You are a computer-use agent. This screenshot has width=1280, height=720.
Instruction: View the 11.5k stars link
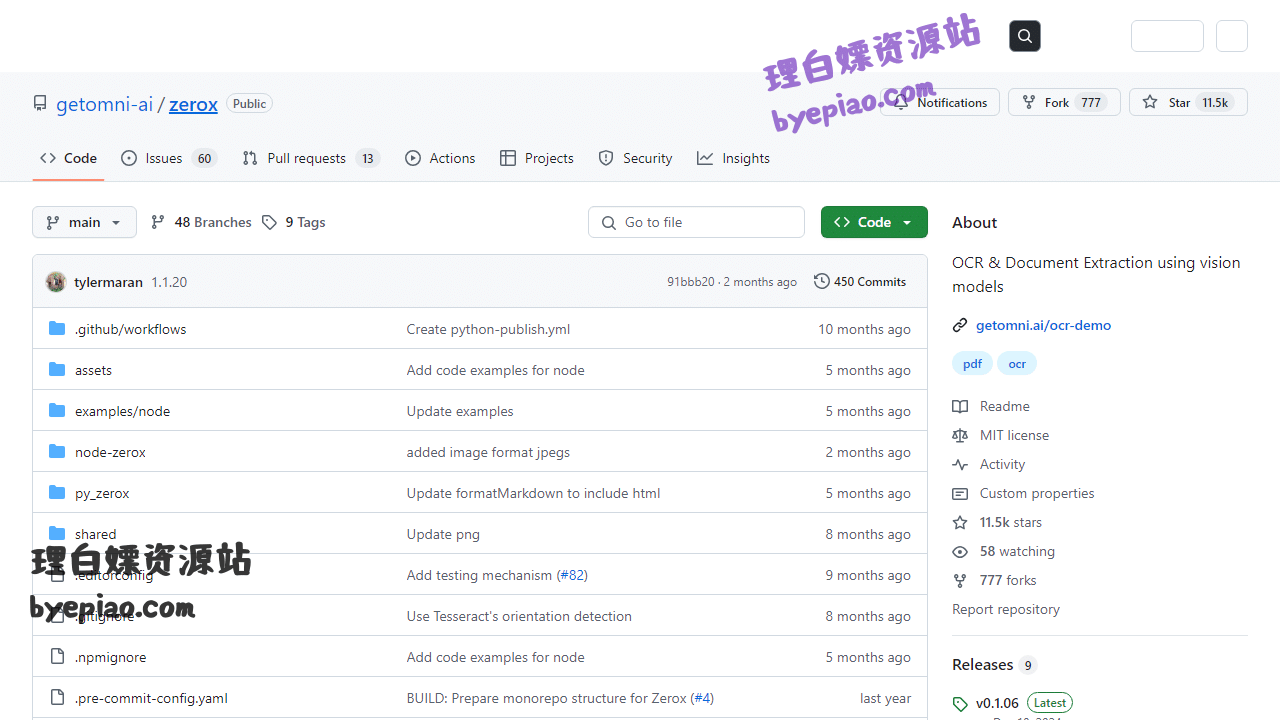tap(997, 522)
